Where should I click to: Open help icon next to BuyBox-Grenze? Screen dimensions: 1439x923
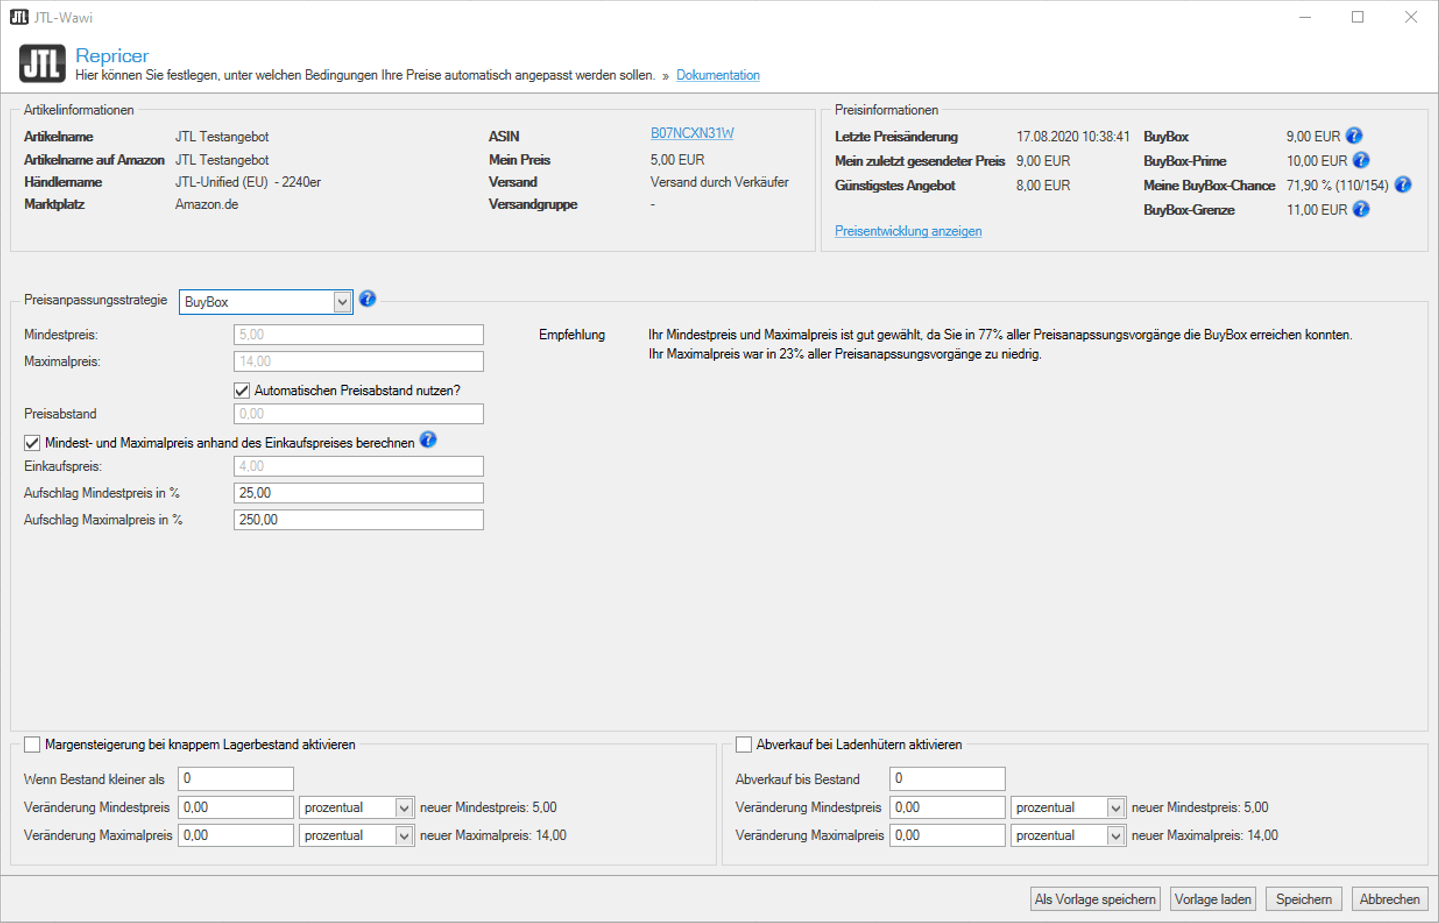1361,209
